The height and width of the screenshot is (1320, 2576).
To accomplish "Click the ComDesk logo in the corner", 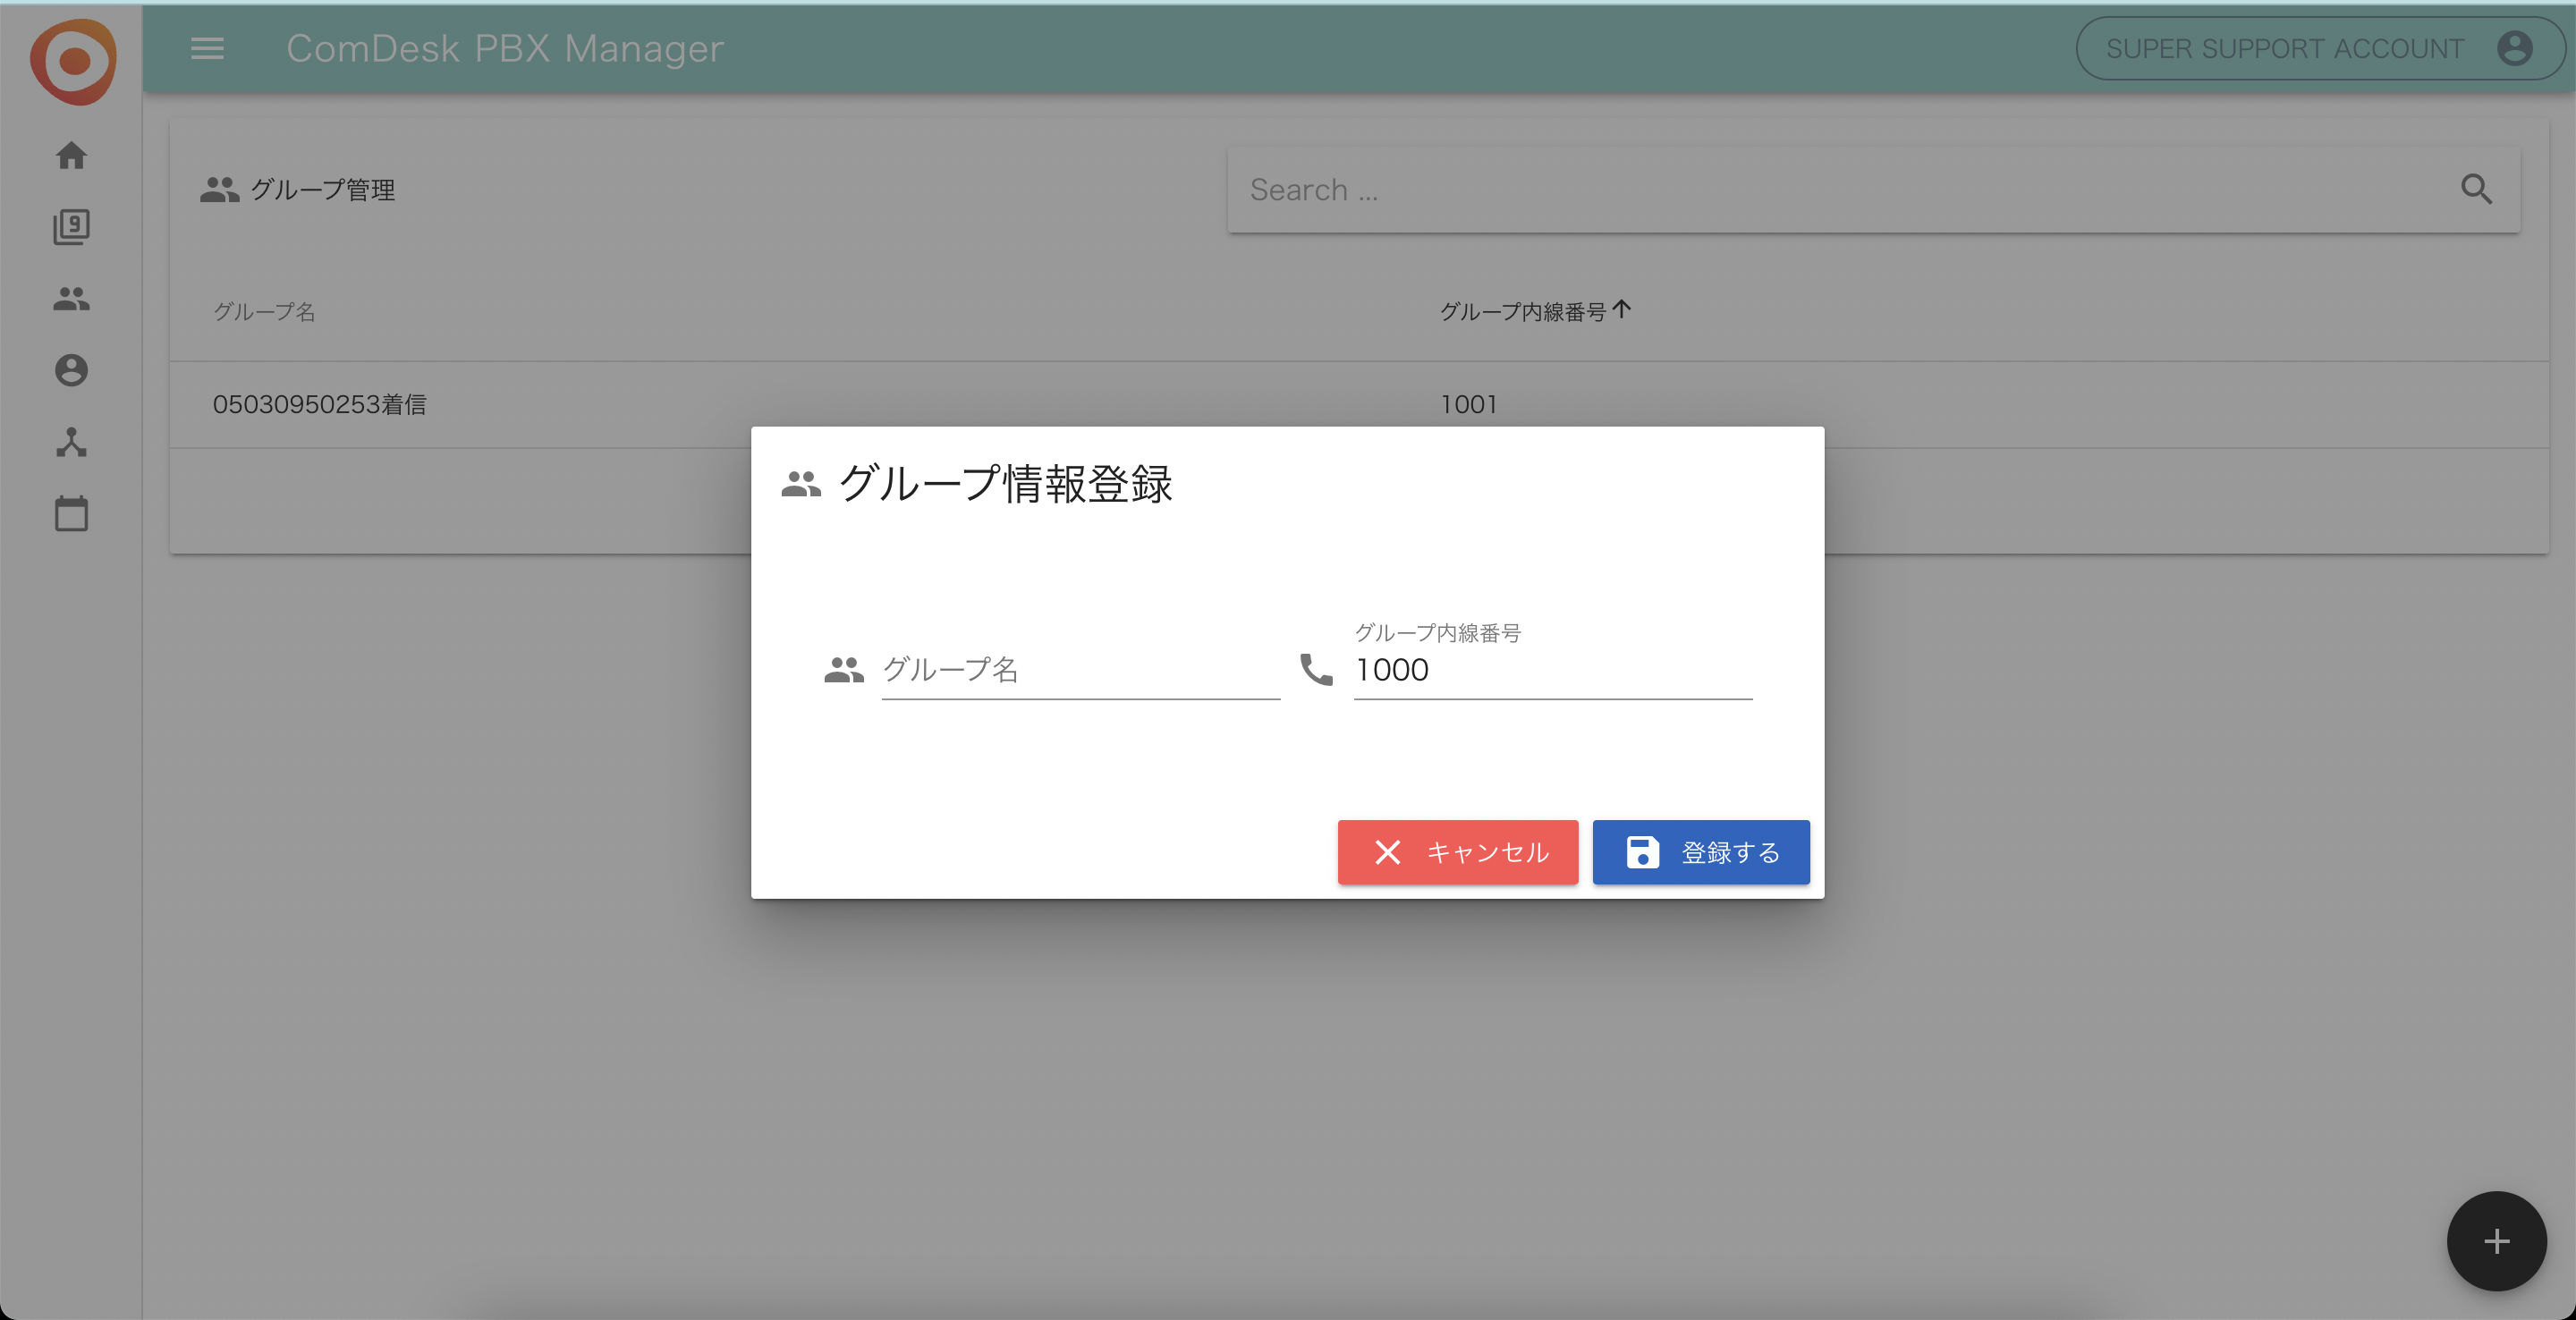I will tap(72, 62).
